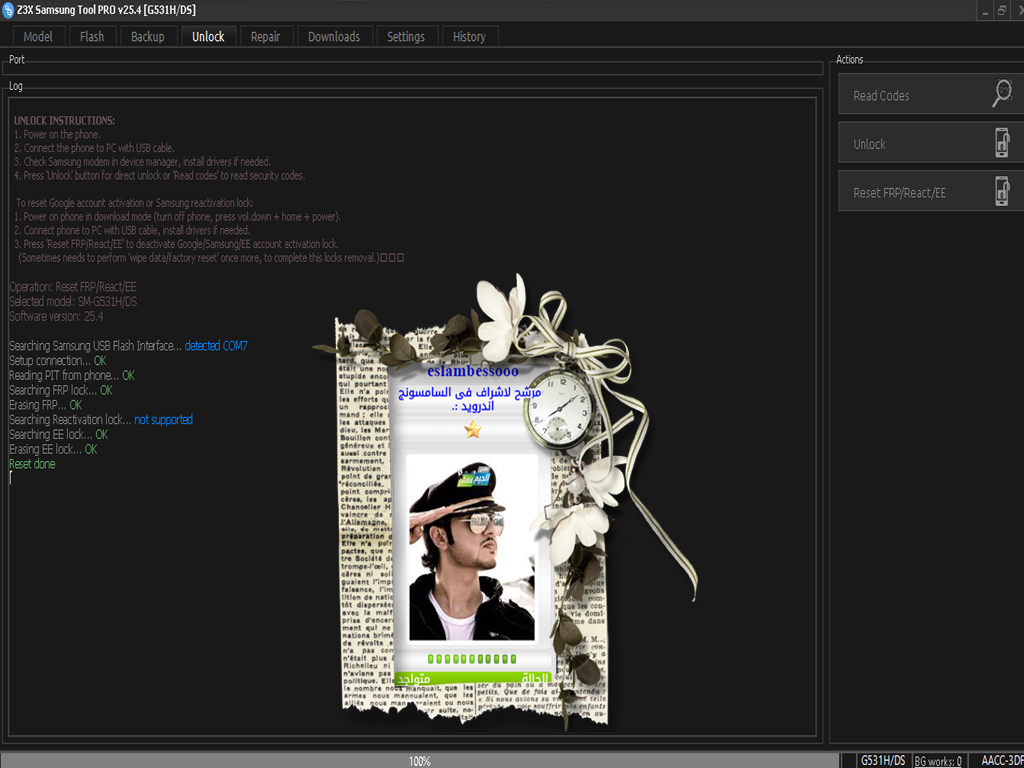Click the 100% progress bar
Image resolution: width=1024 pixels, height=768 pixels.
tap(419, 761)
